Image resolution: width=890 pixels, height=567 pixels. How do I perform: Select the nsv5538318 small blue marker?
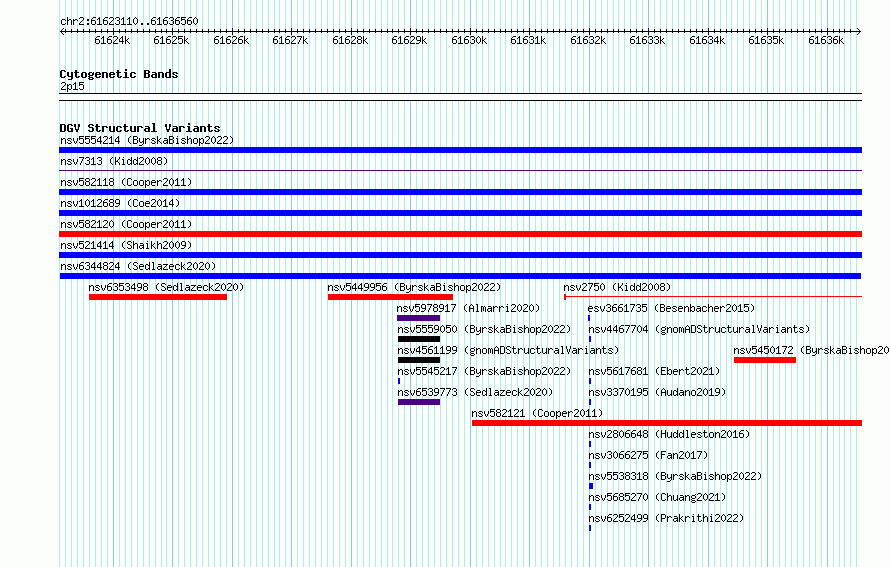tap(591, 486)
